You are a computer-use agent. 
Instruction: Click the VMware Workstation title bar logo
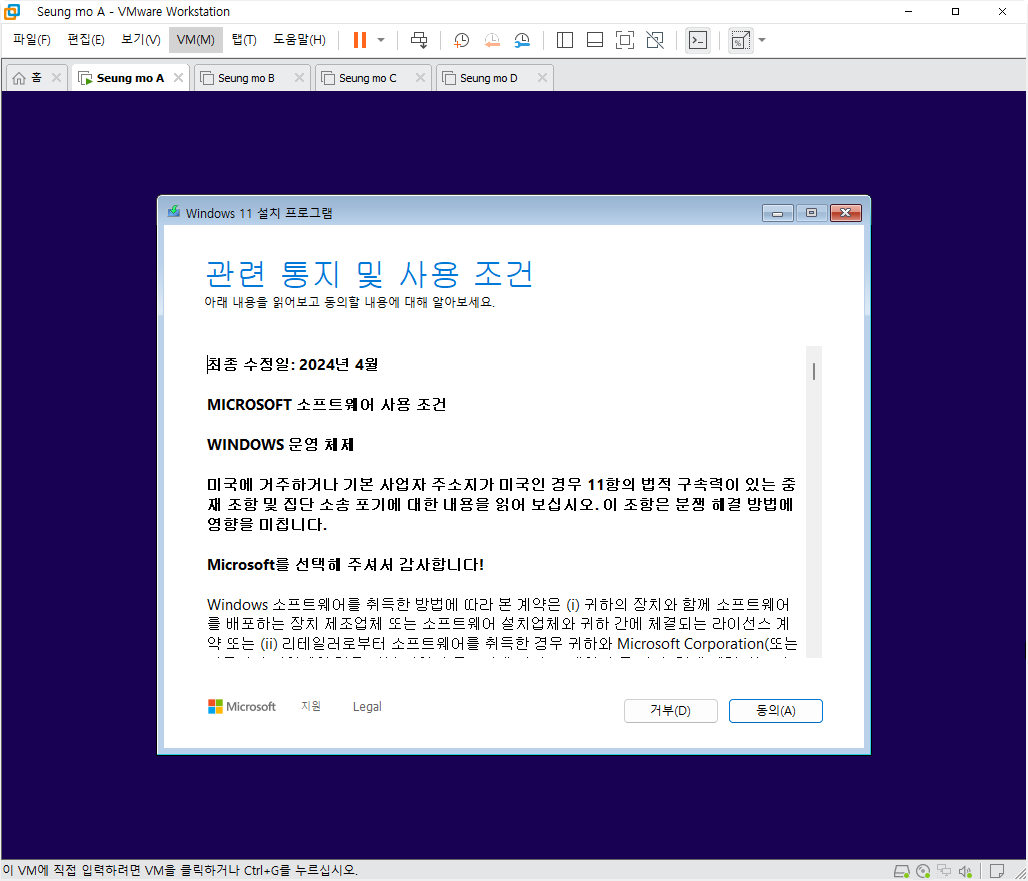(x=12, y=12)
